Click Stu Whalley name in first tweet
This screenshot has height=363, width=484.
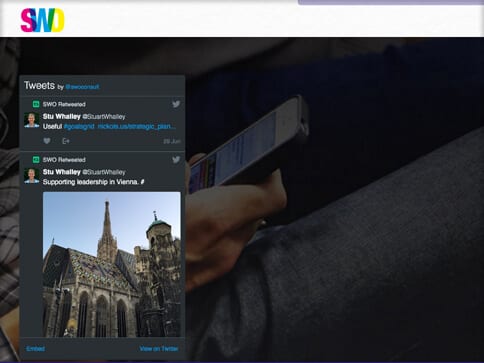coord(62,116)
